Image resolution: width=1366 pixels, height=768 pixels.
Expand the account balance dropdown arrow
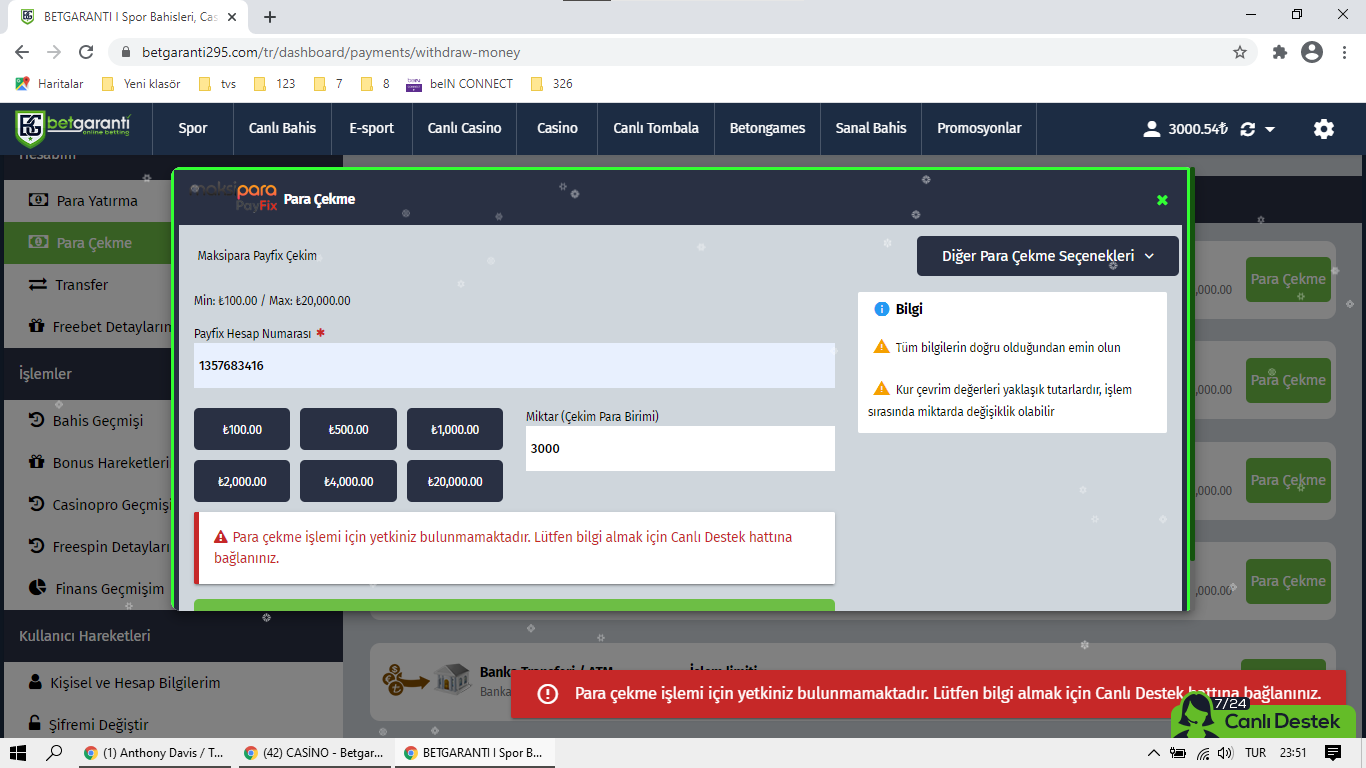[x=1270, y=129]
